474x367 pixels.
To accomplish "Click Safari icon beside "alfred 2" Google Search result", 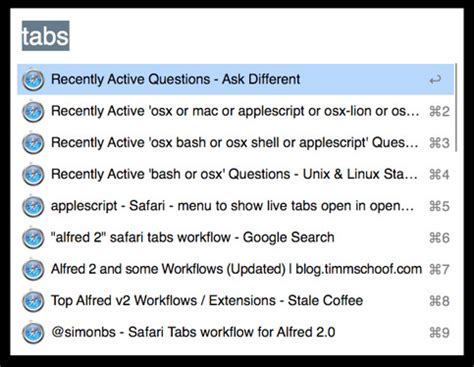I will click(x=33, y=238).
